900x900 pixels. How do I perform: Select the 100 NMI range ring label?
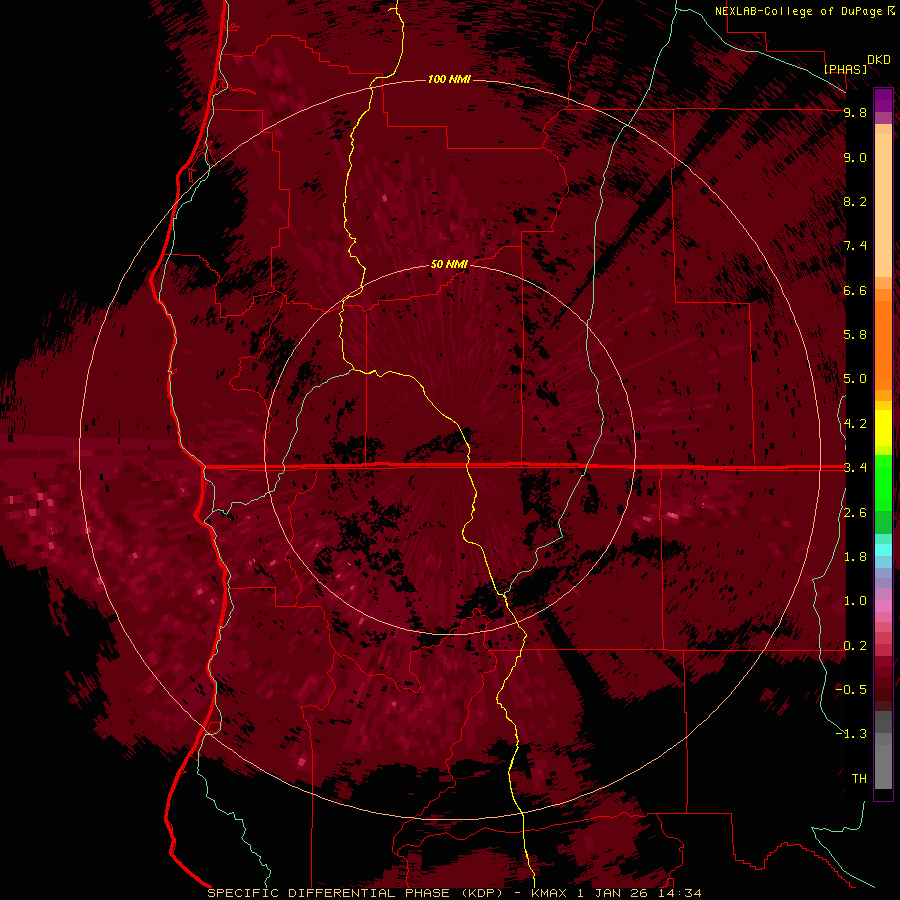pos(449,79)
